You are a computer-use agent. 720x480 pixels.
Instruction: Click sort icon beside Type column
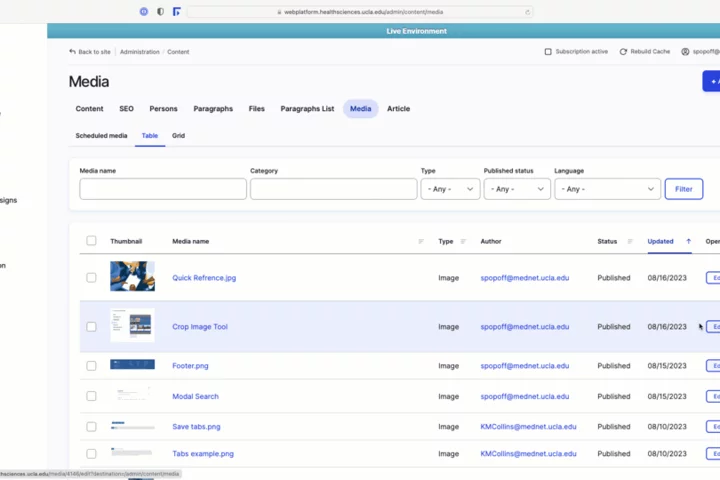pyautogui.click(x=463, y=241)
